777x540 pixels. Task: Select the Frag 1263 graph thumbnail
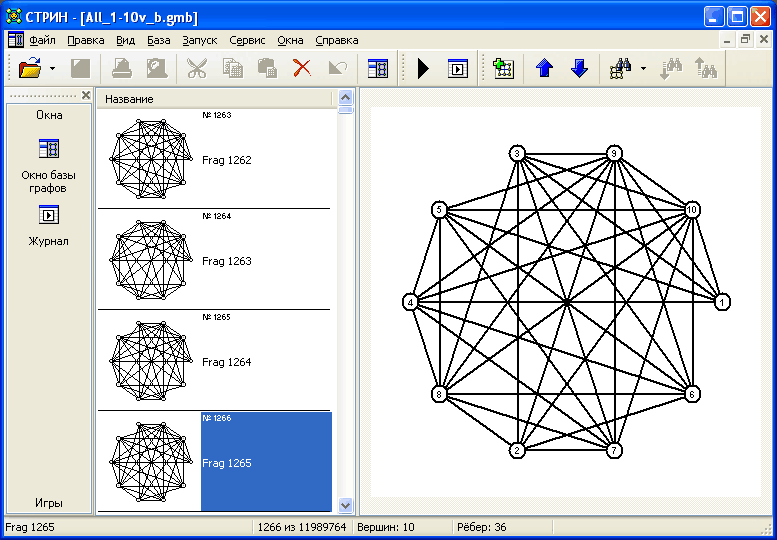pyautogui.click(x=151, y=260)
